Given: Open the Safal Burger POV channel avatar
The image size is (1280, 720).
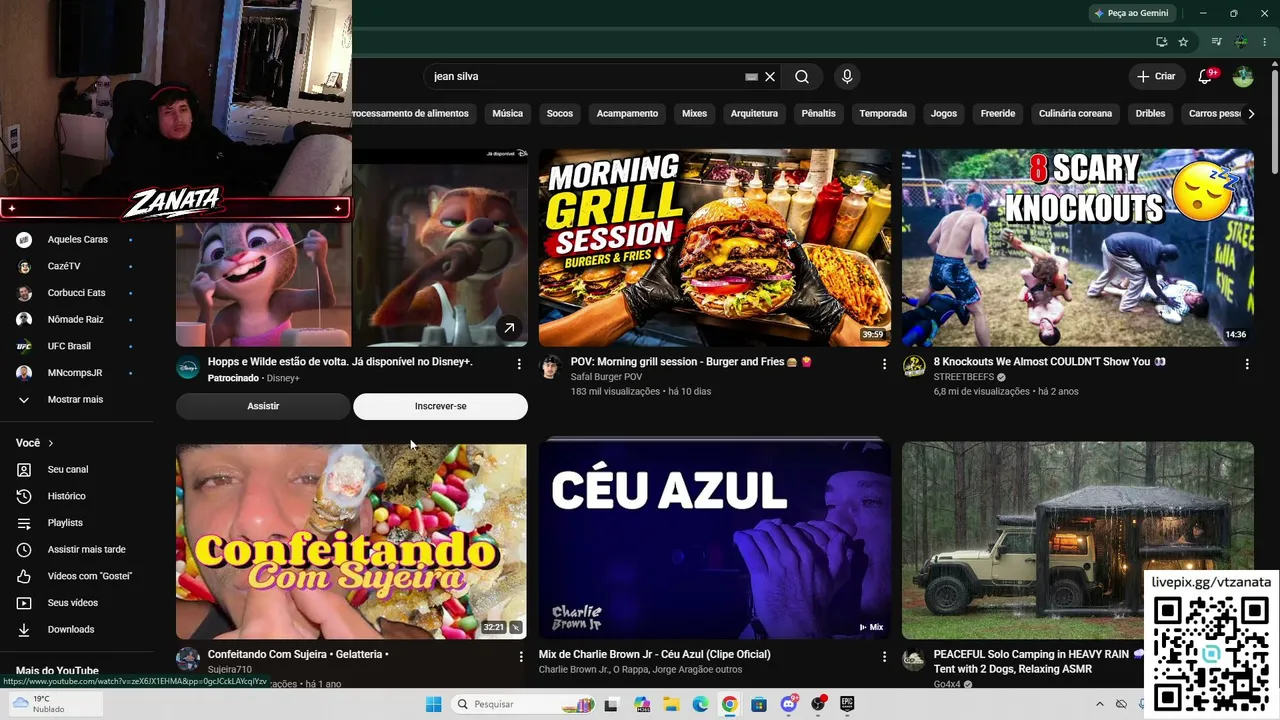Looking at the screenshot, I should pyautogui.click(x=550, y=367).
